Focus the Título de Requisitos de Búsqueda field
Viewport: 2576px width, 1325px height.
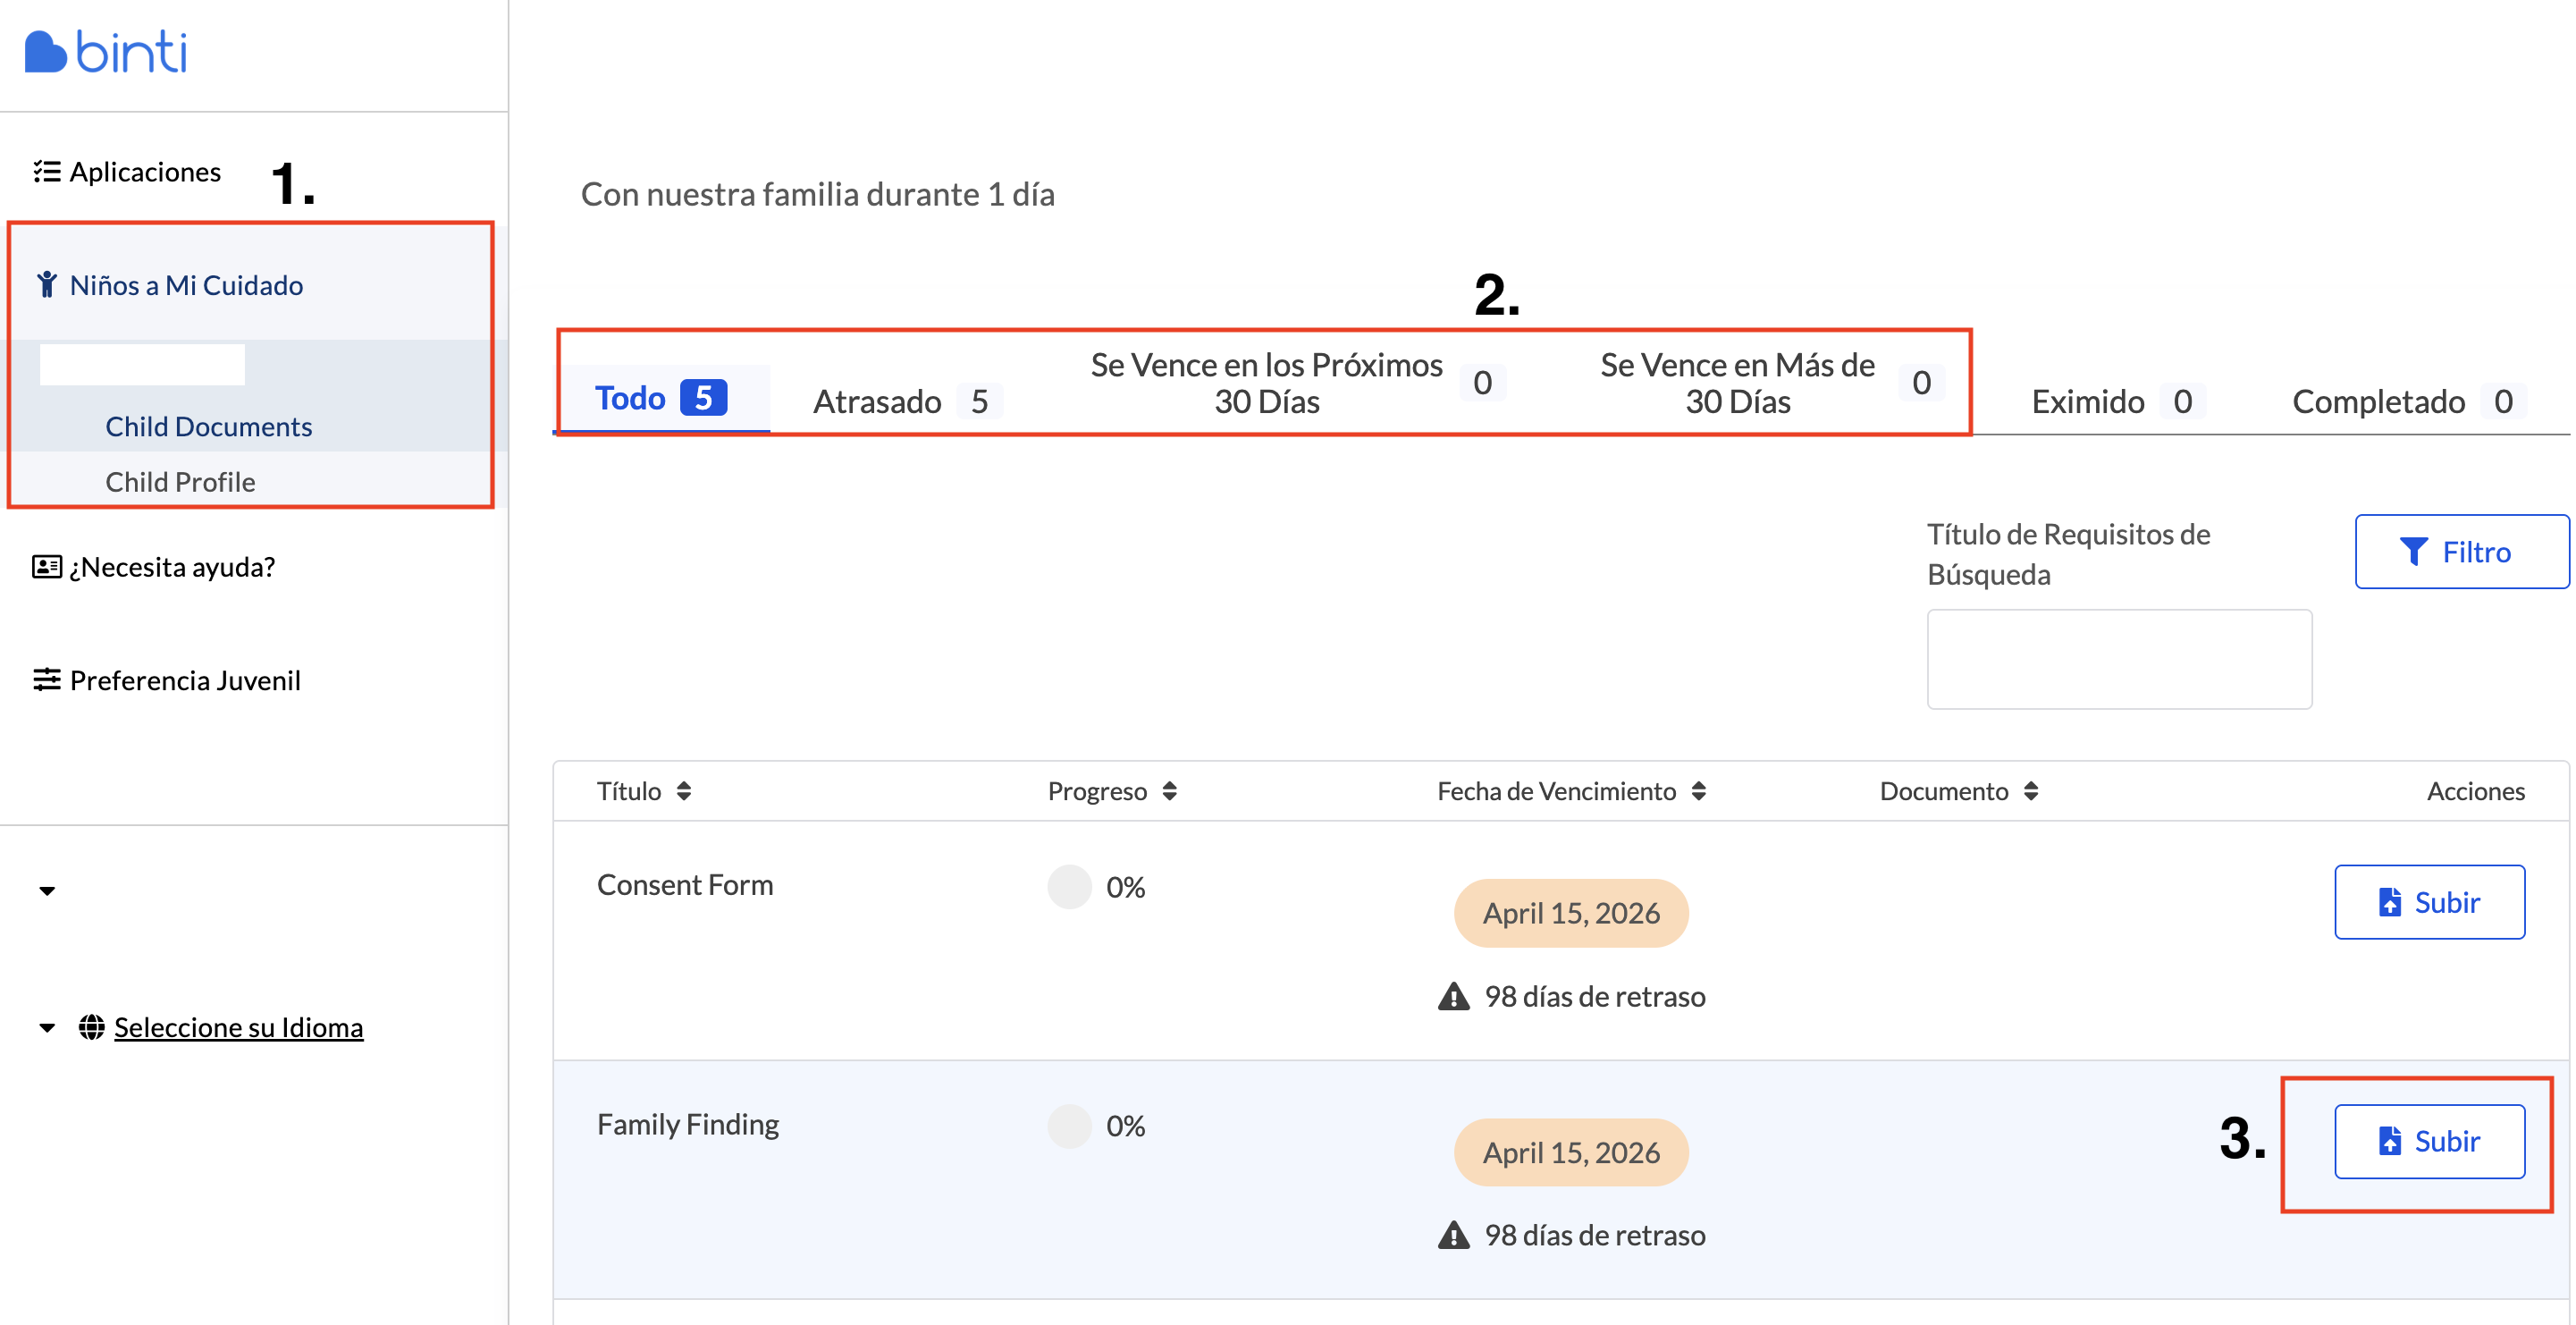pyautogui.click(x=2119, y=659)
